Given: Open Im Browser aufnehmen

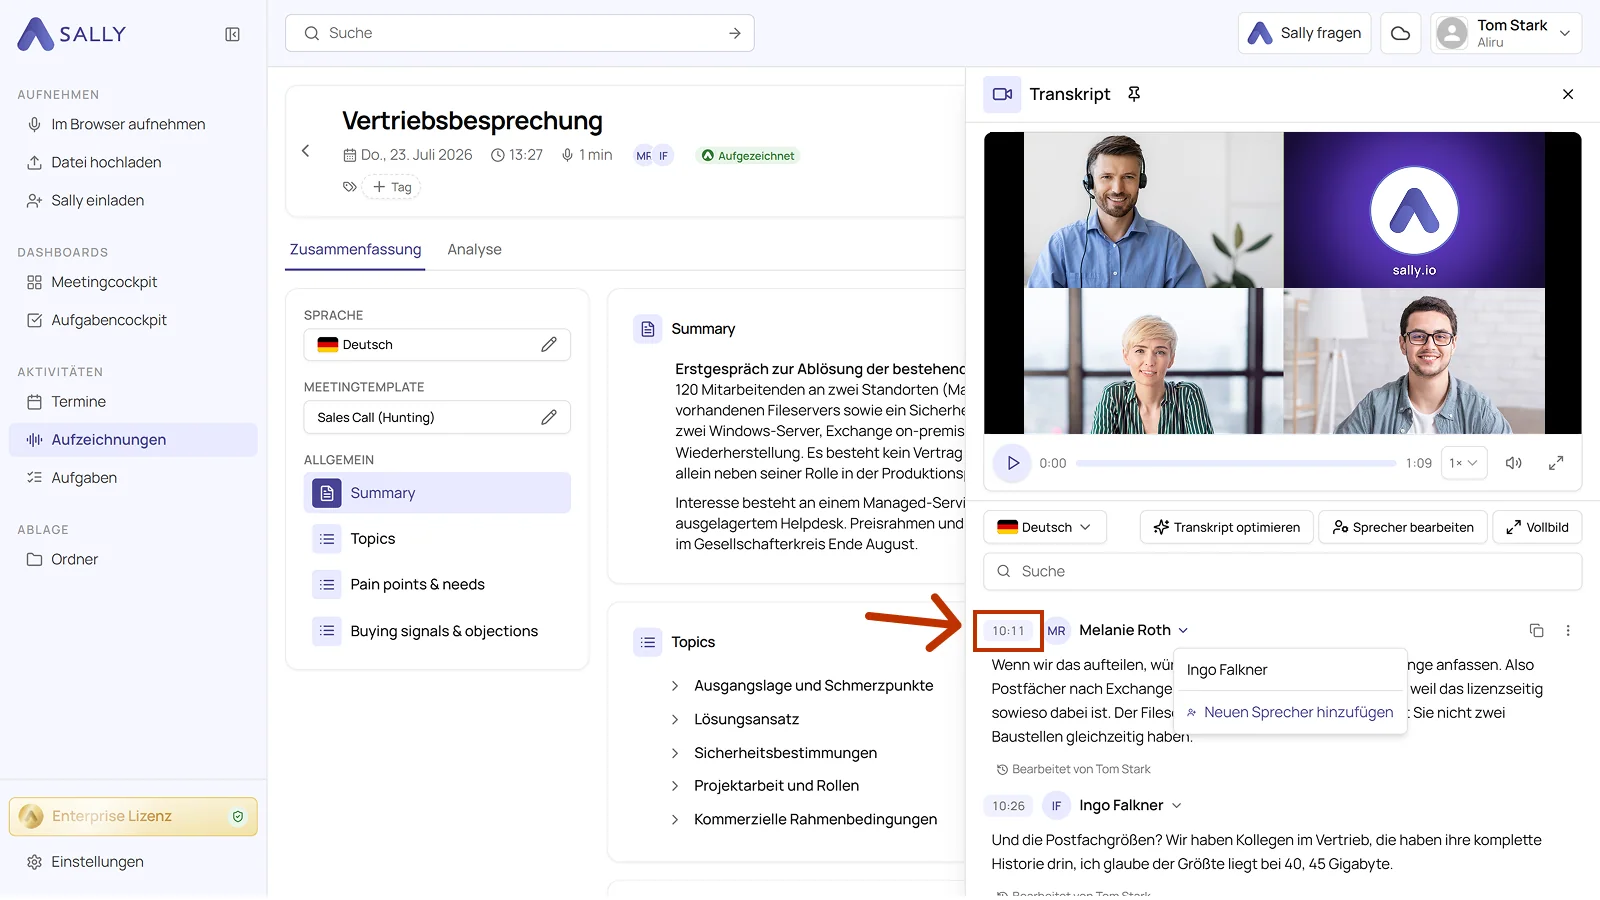Looking at the screenshot, I should point(133,124).
